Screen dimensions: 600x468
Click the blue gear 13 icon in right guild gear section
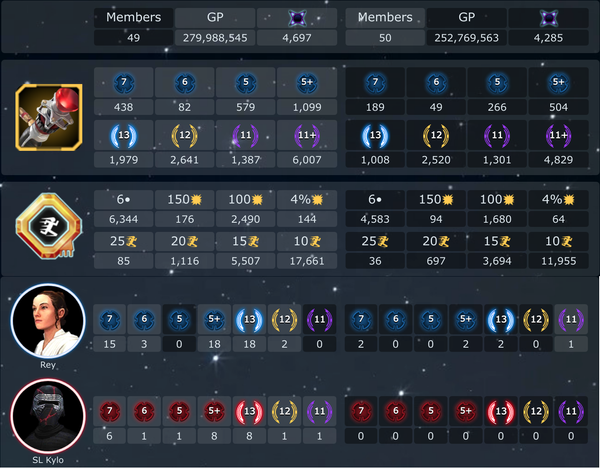click(375, 135)
